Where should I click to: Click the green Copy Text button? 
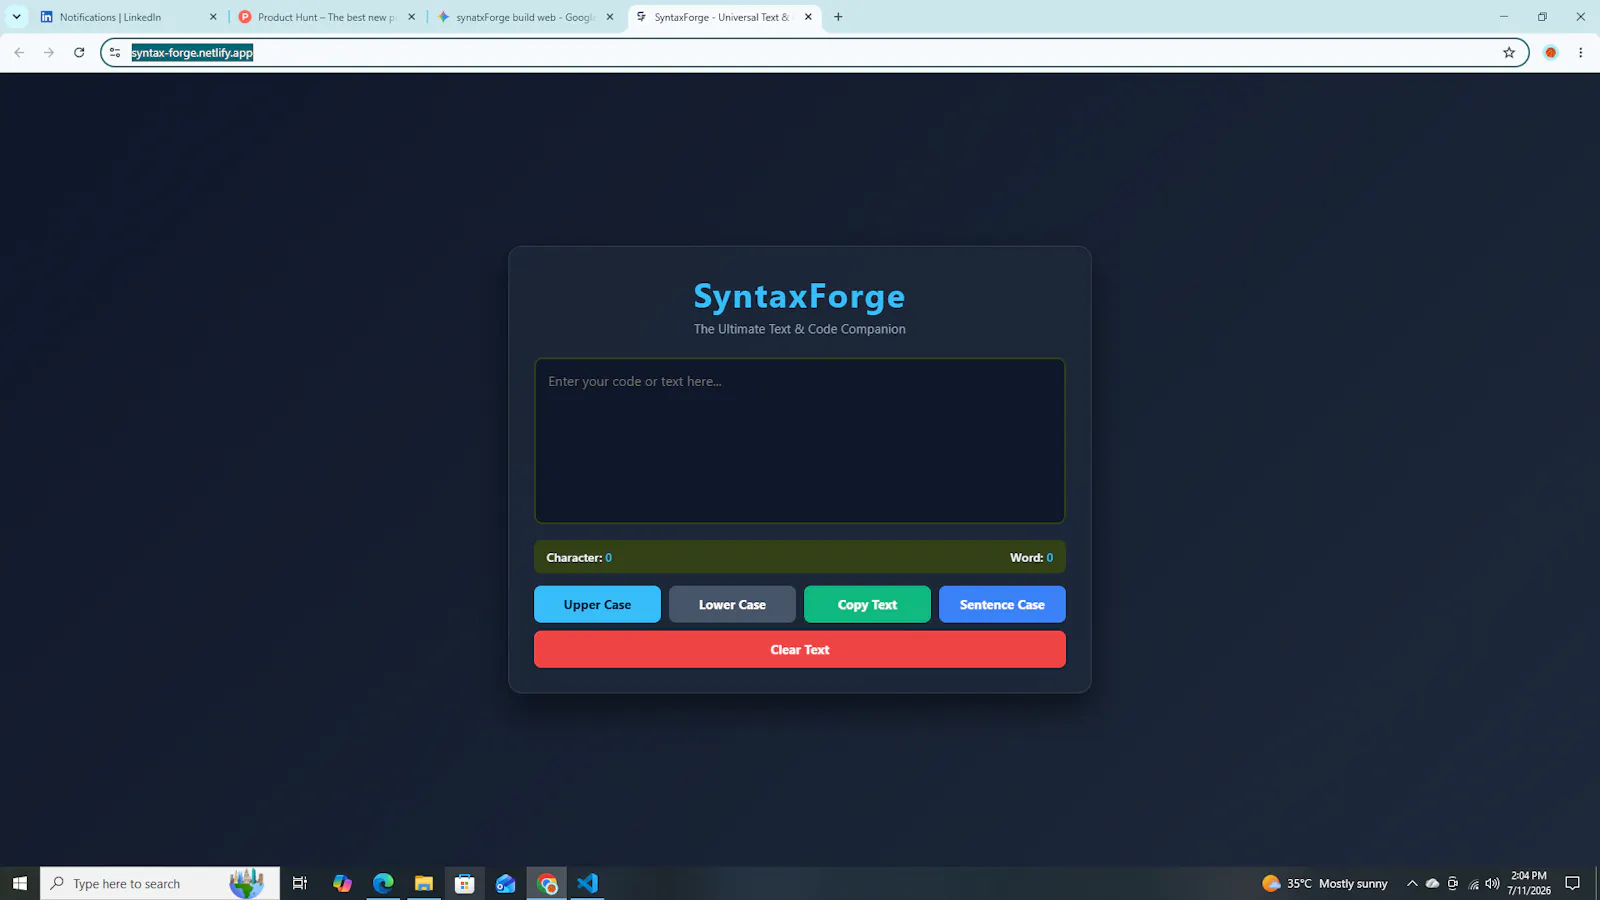click(867, 604)
